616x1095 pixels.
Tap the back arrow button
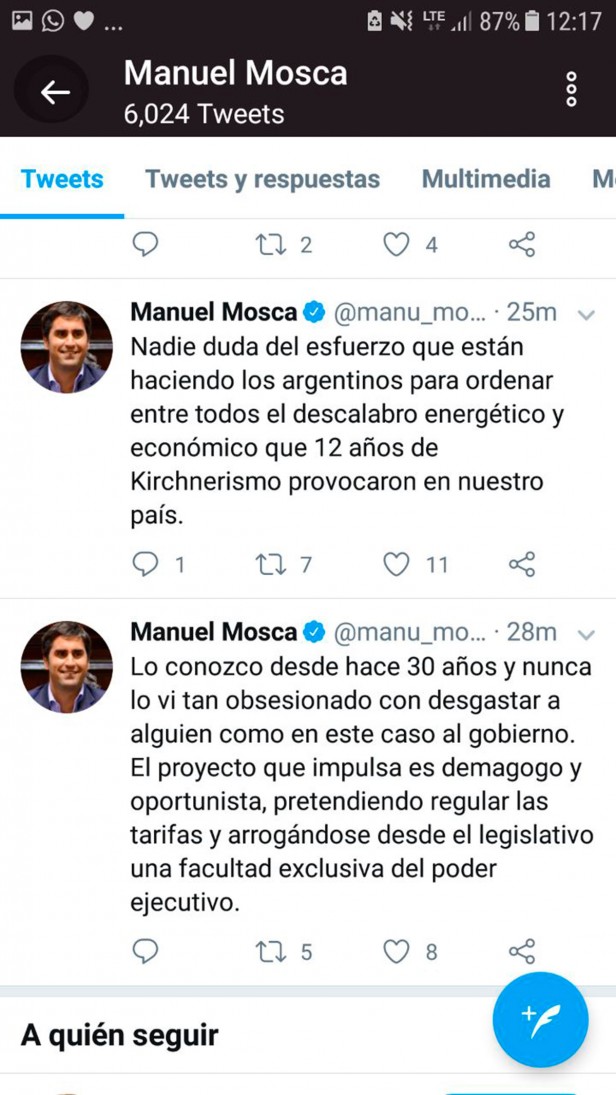point(54,91)
